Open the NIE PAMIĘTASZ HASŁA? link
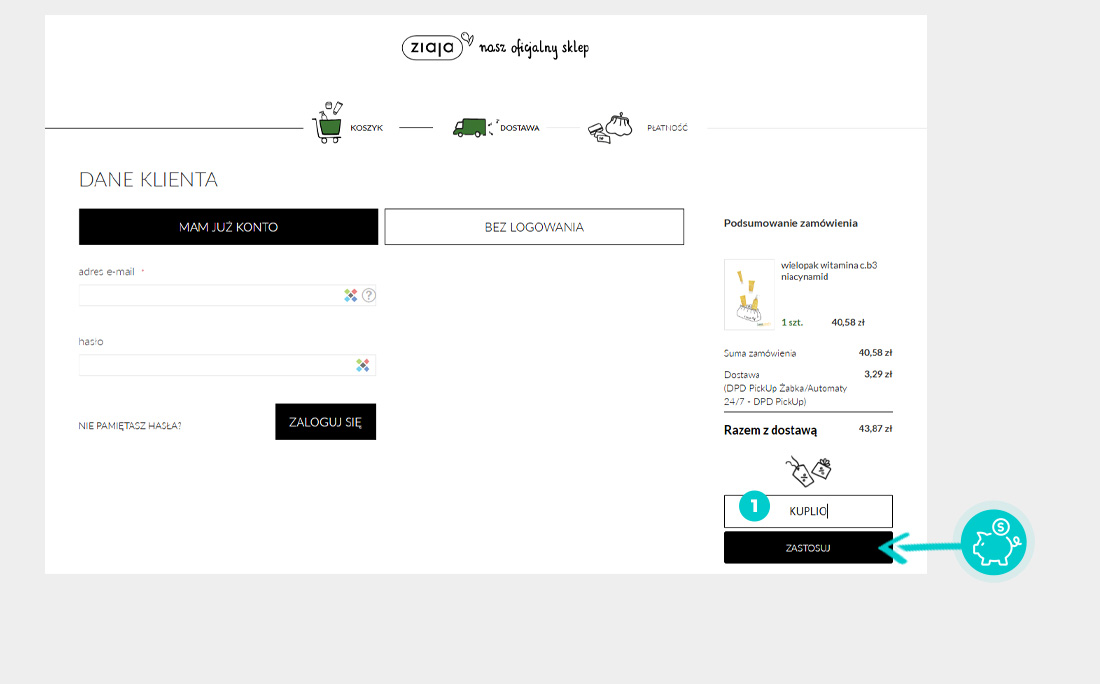The width and height of the screenshot is (1100, 684). 130,426
